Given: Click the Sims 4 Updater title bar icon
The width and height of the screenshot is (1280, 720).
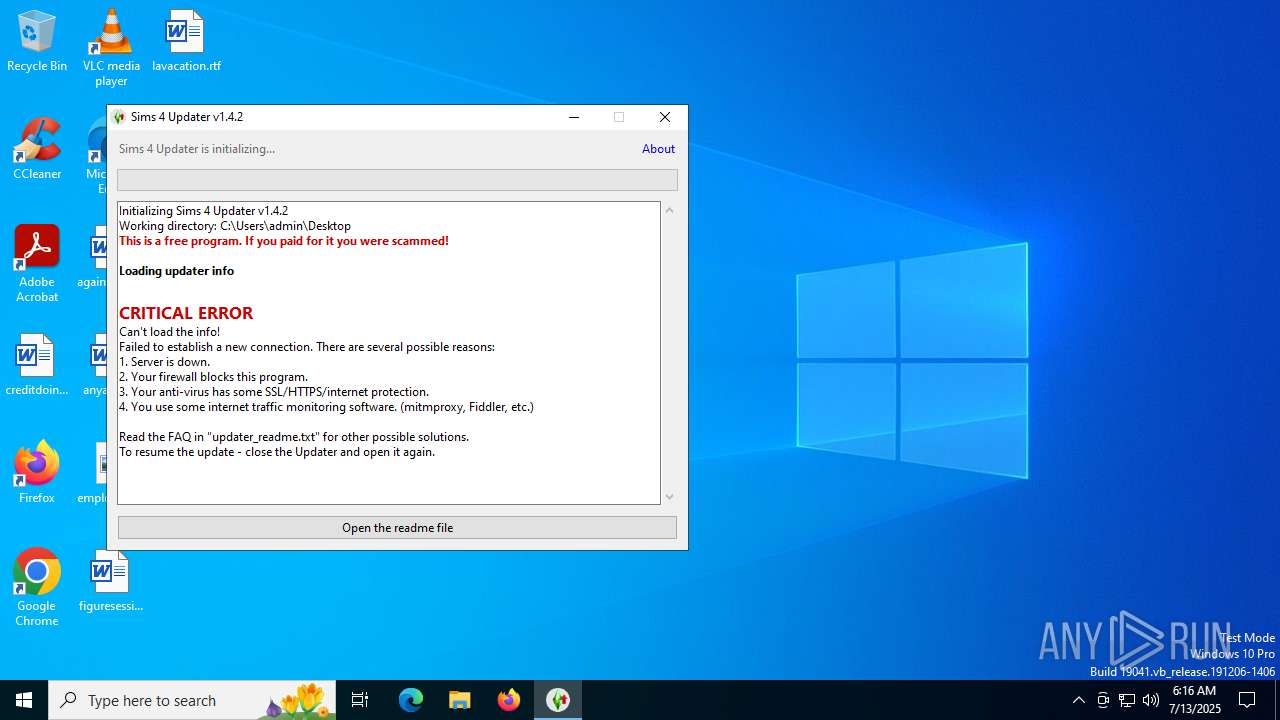Looking at the screenshot, I should (119, 117).
